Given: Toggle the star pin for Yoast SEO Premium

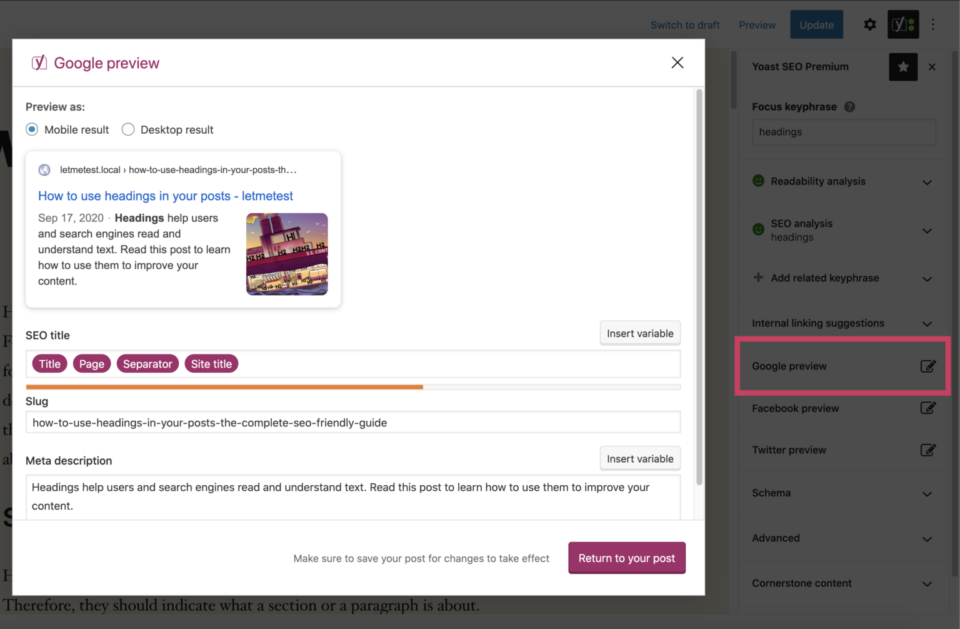Looking at the screenshot, I should (x=903, y=66).
